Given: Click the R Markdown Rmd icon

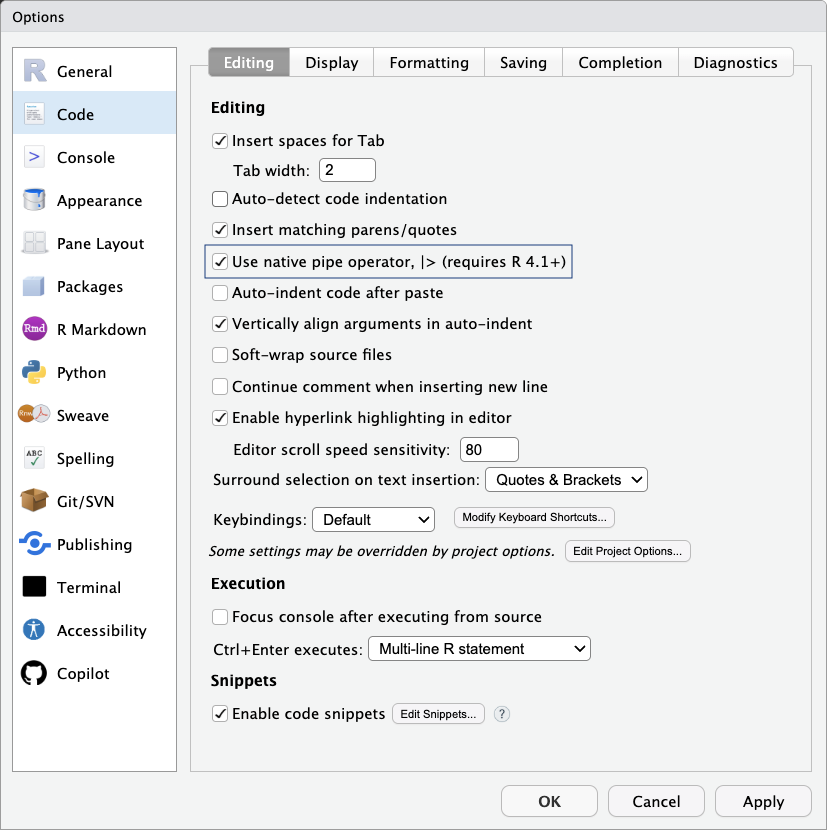Looking at the screenshot, I should (x=35, y=329).
